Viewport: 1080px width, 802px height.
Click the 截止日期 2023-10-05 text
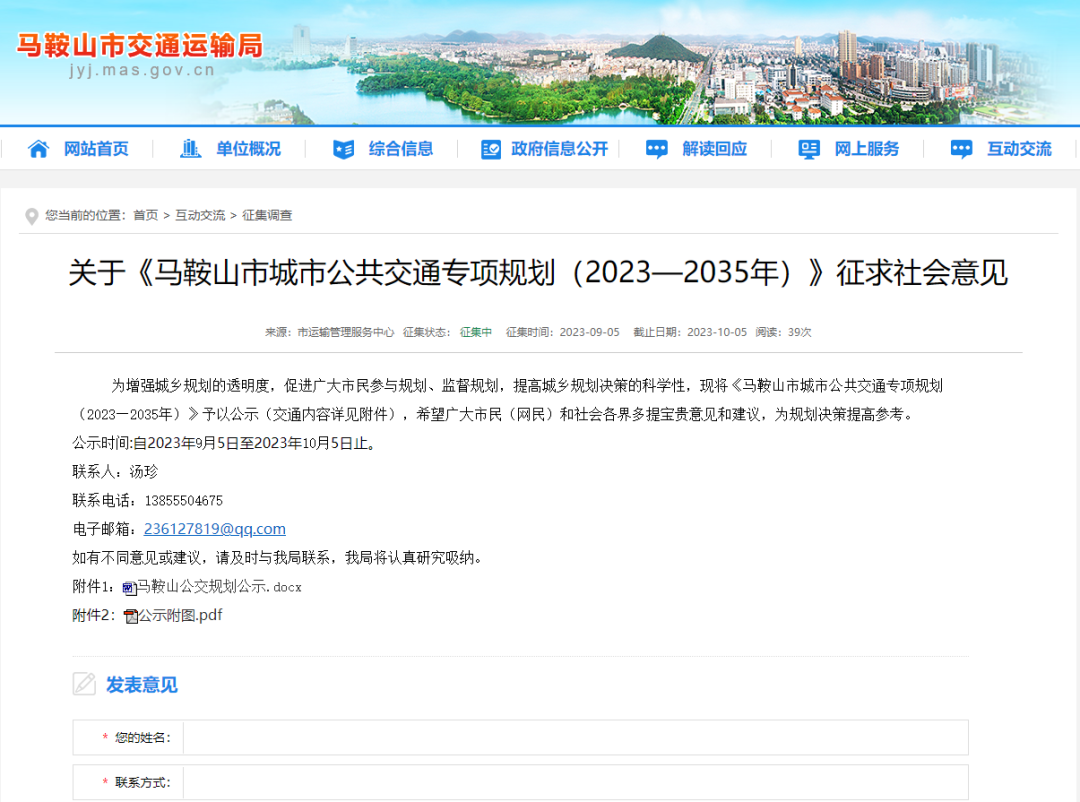[690, 332]
